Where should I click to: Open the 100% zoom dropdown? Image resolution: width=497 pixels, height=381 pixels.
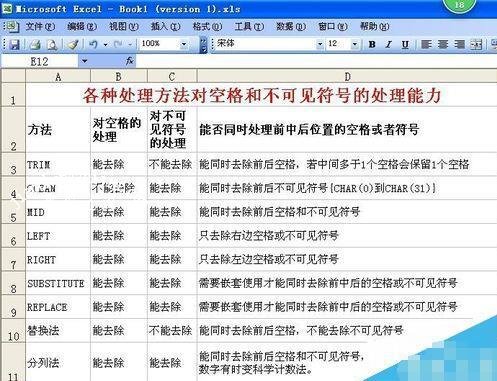(x=184, y=44)
